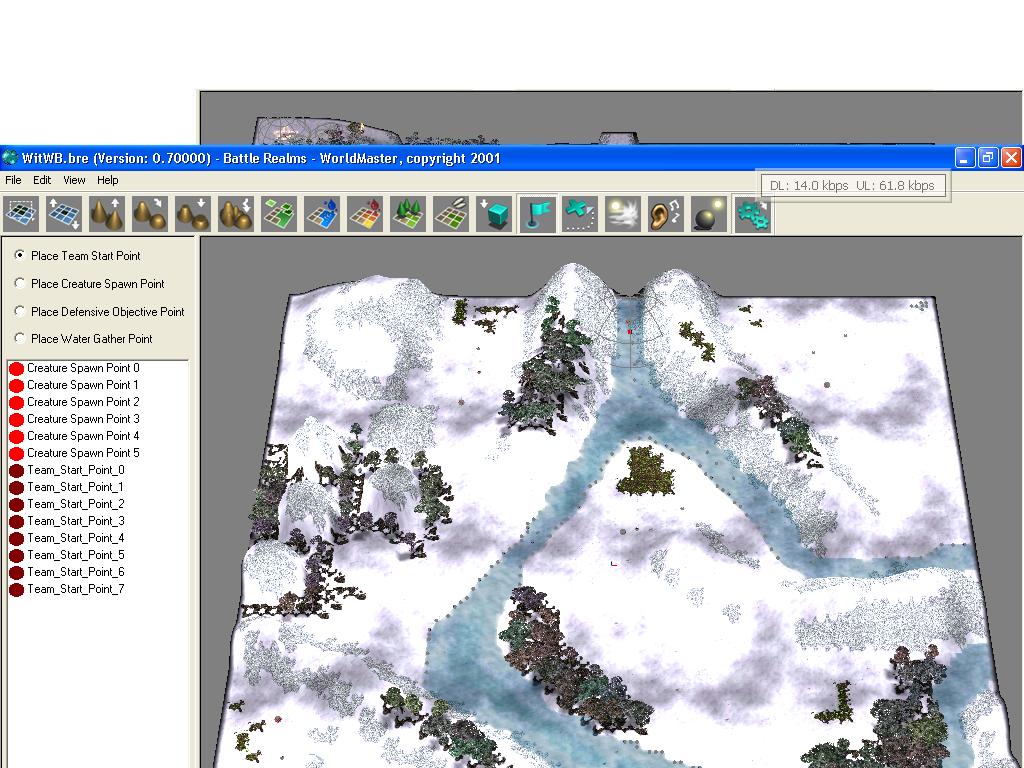Screen dimensions: 1024x768
Task: Select Team_Start_Point_5 in list
Action: (x=67, y=555)
